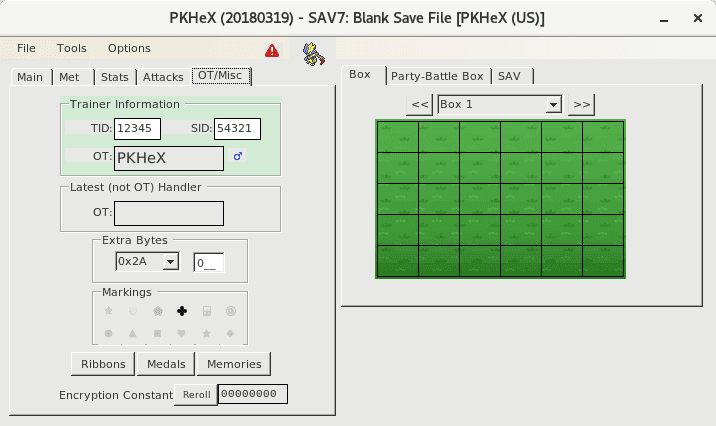Click the Encryption Constant field 00000000
Viewport: 716px width, 426px height.
253,394
